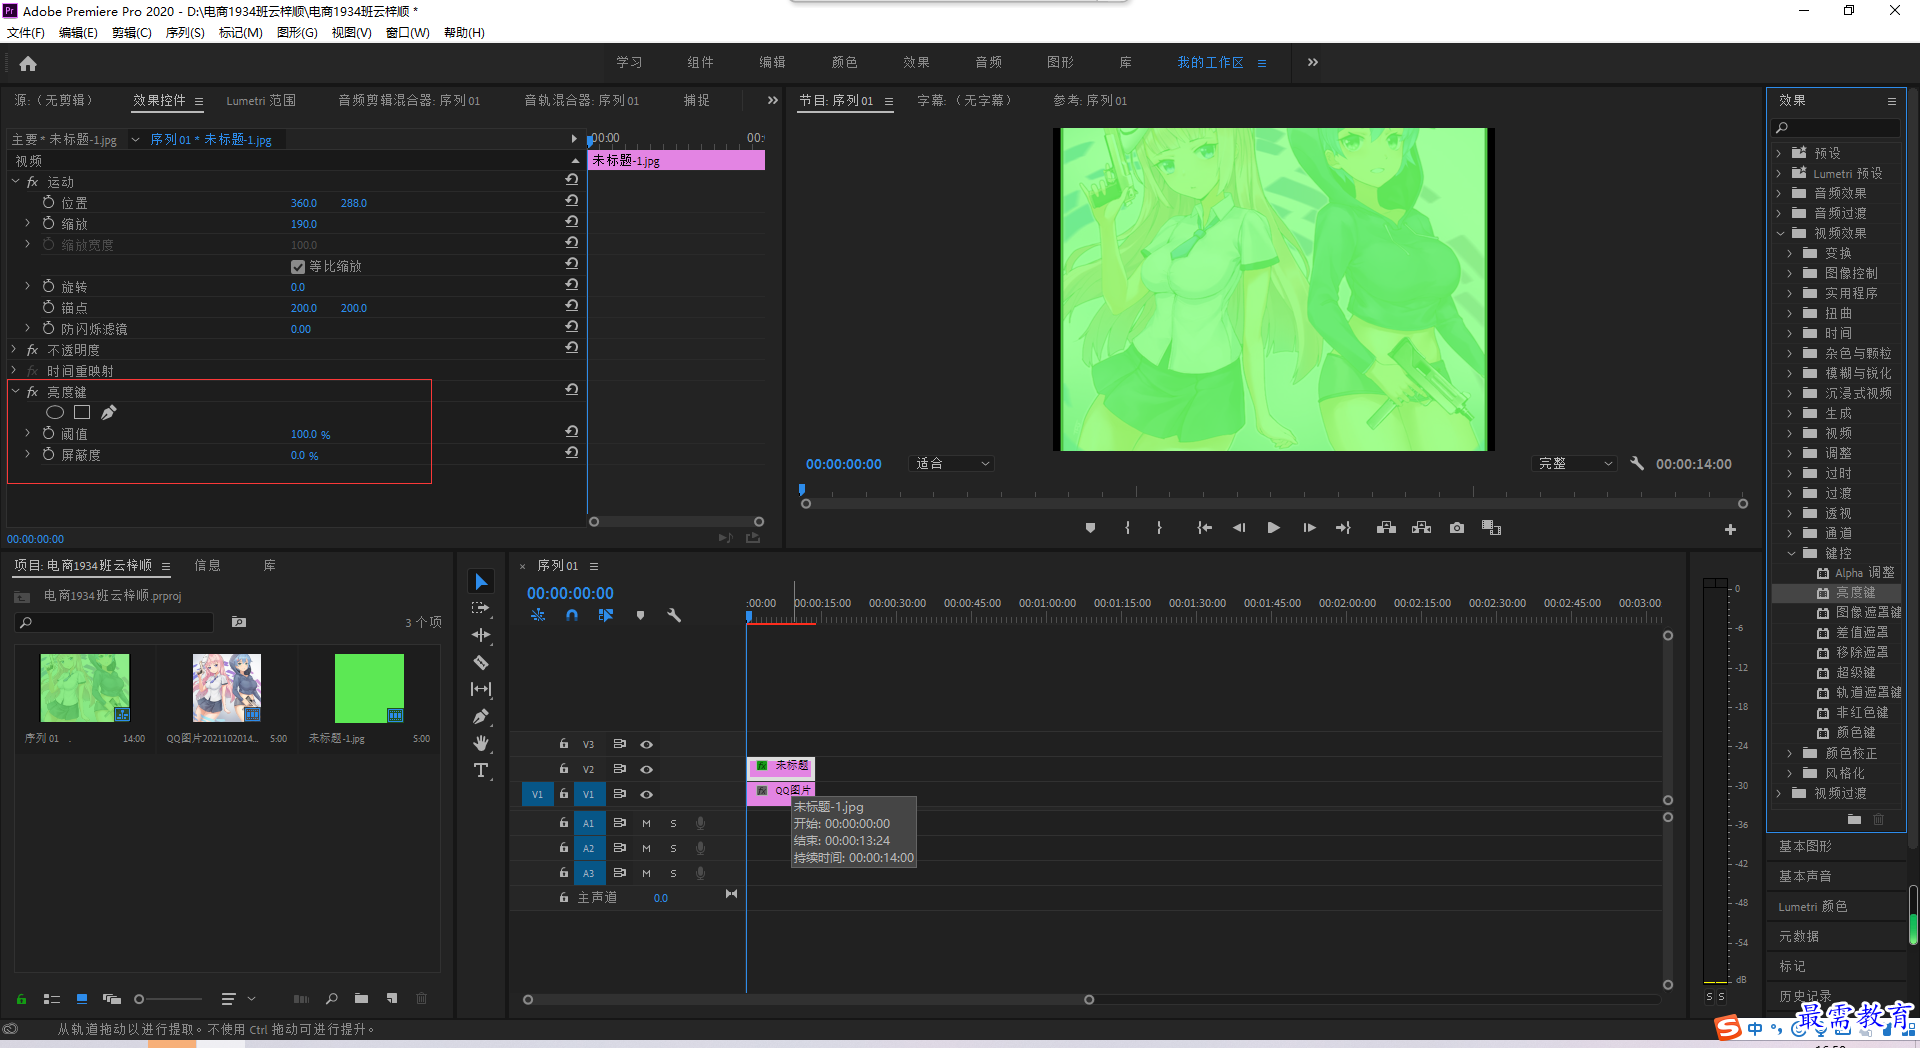Image resolution: width=1920 pixels, height=1048 pixels.
Task: Select the Slip tool
Action: click(x=481, y=689)
